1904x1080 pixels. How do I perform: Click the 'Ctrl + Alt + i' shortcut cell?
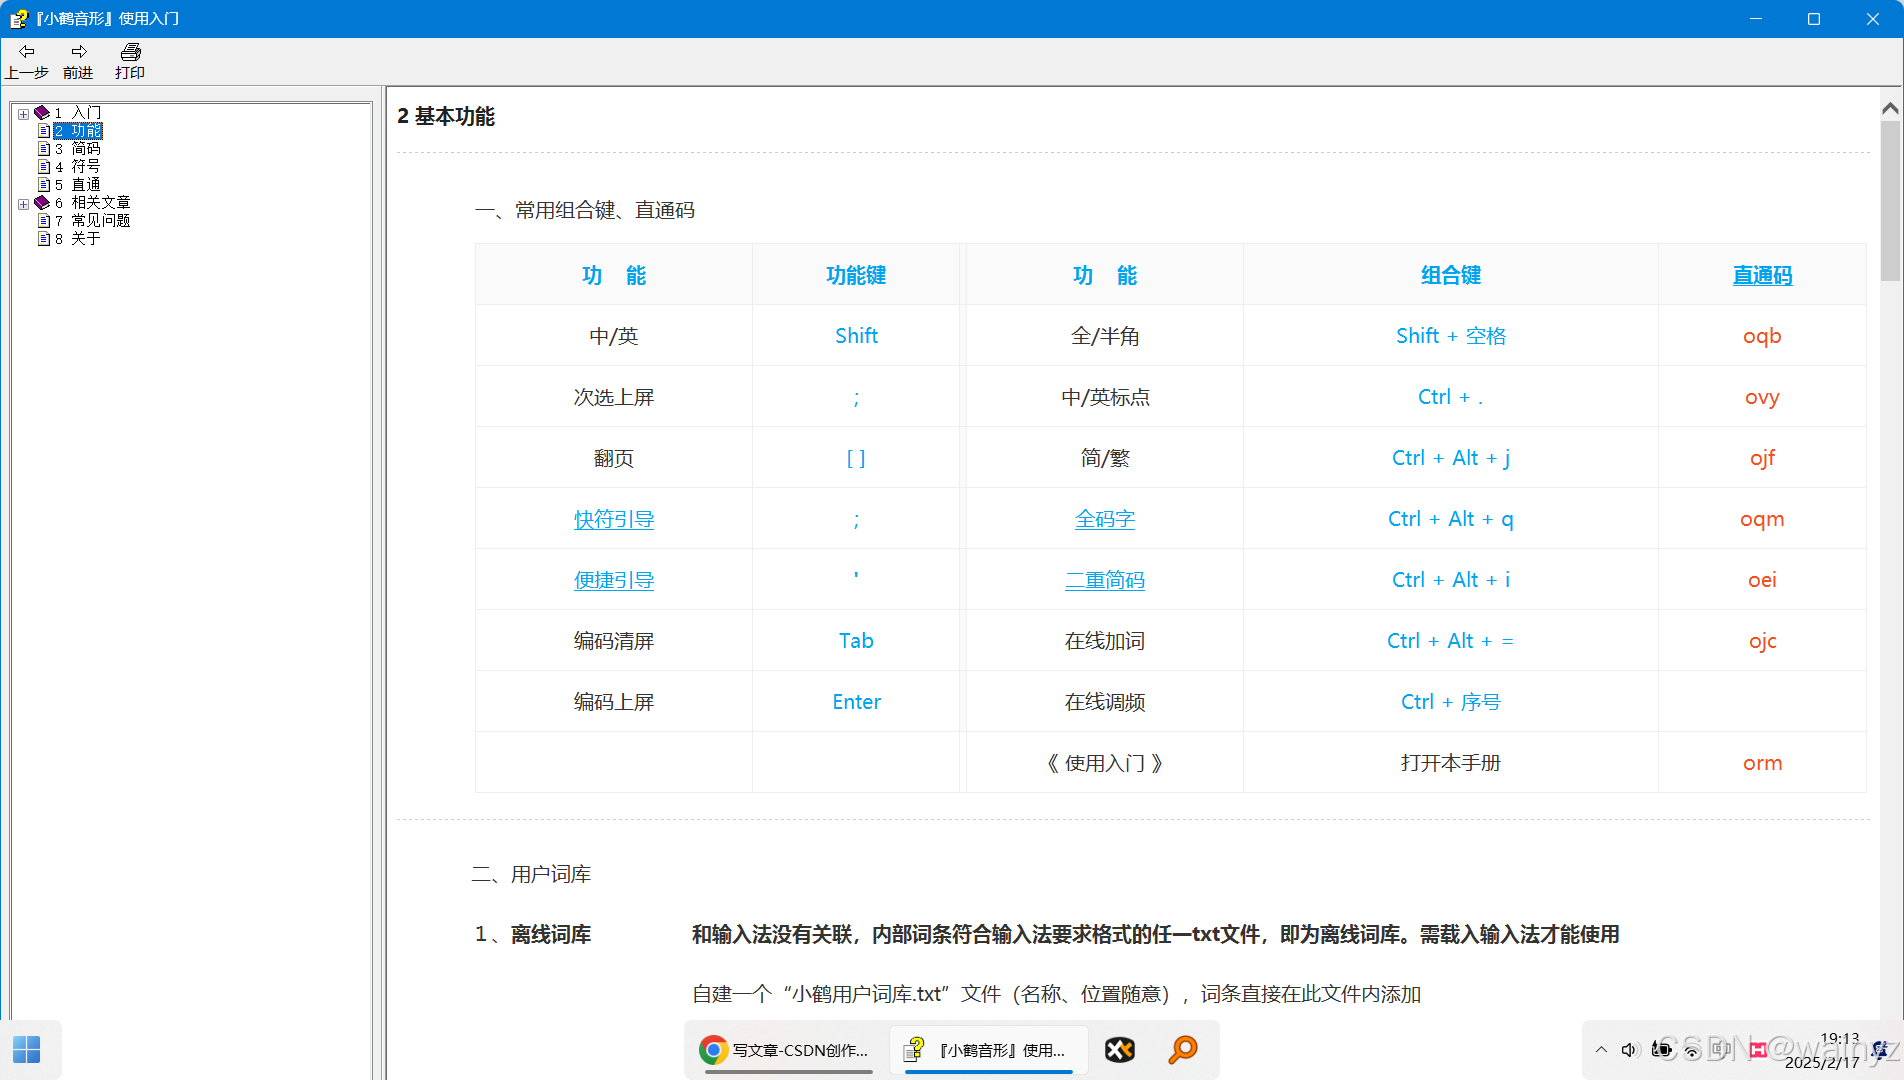1451,580
